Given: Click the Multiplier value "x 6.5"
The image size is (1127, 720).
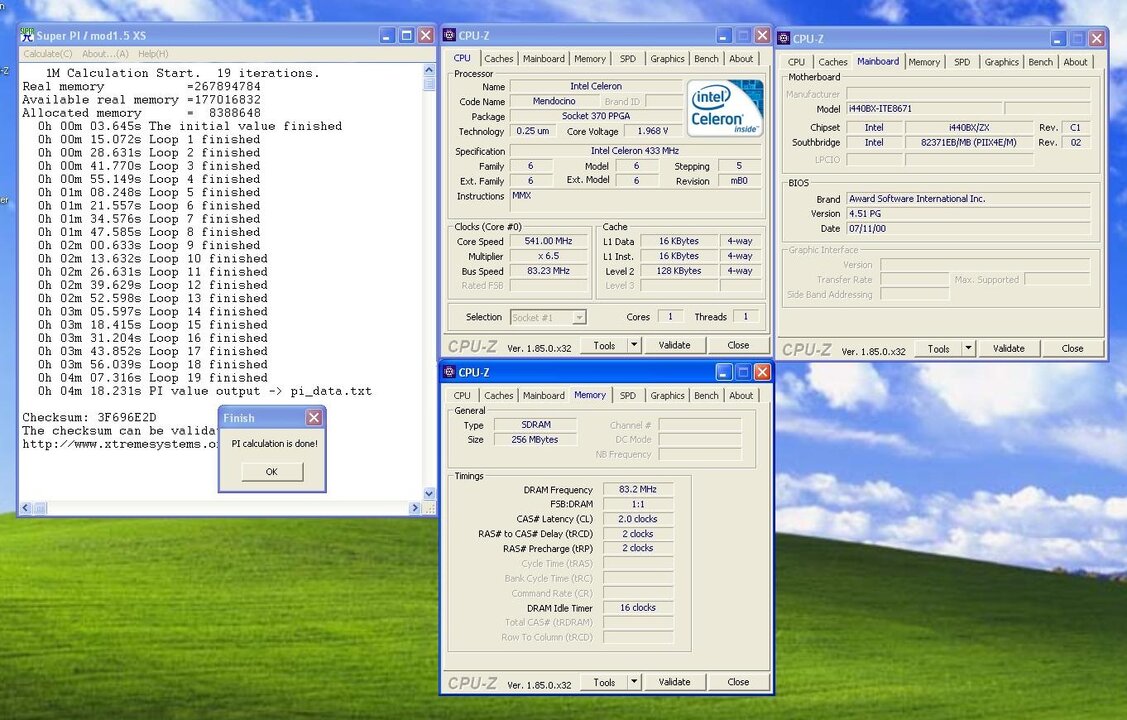Looking at the screenshot, I should [548, 257].
